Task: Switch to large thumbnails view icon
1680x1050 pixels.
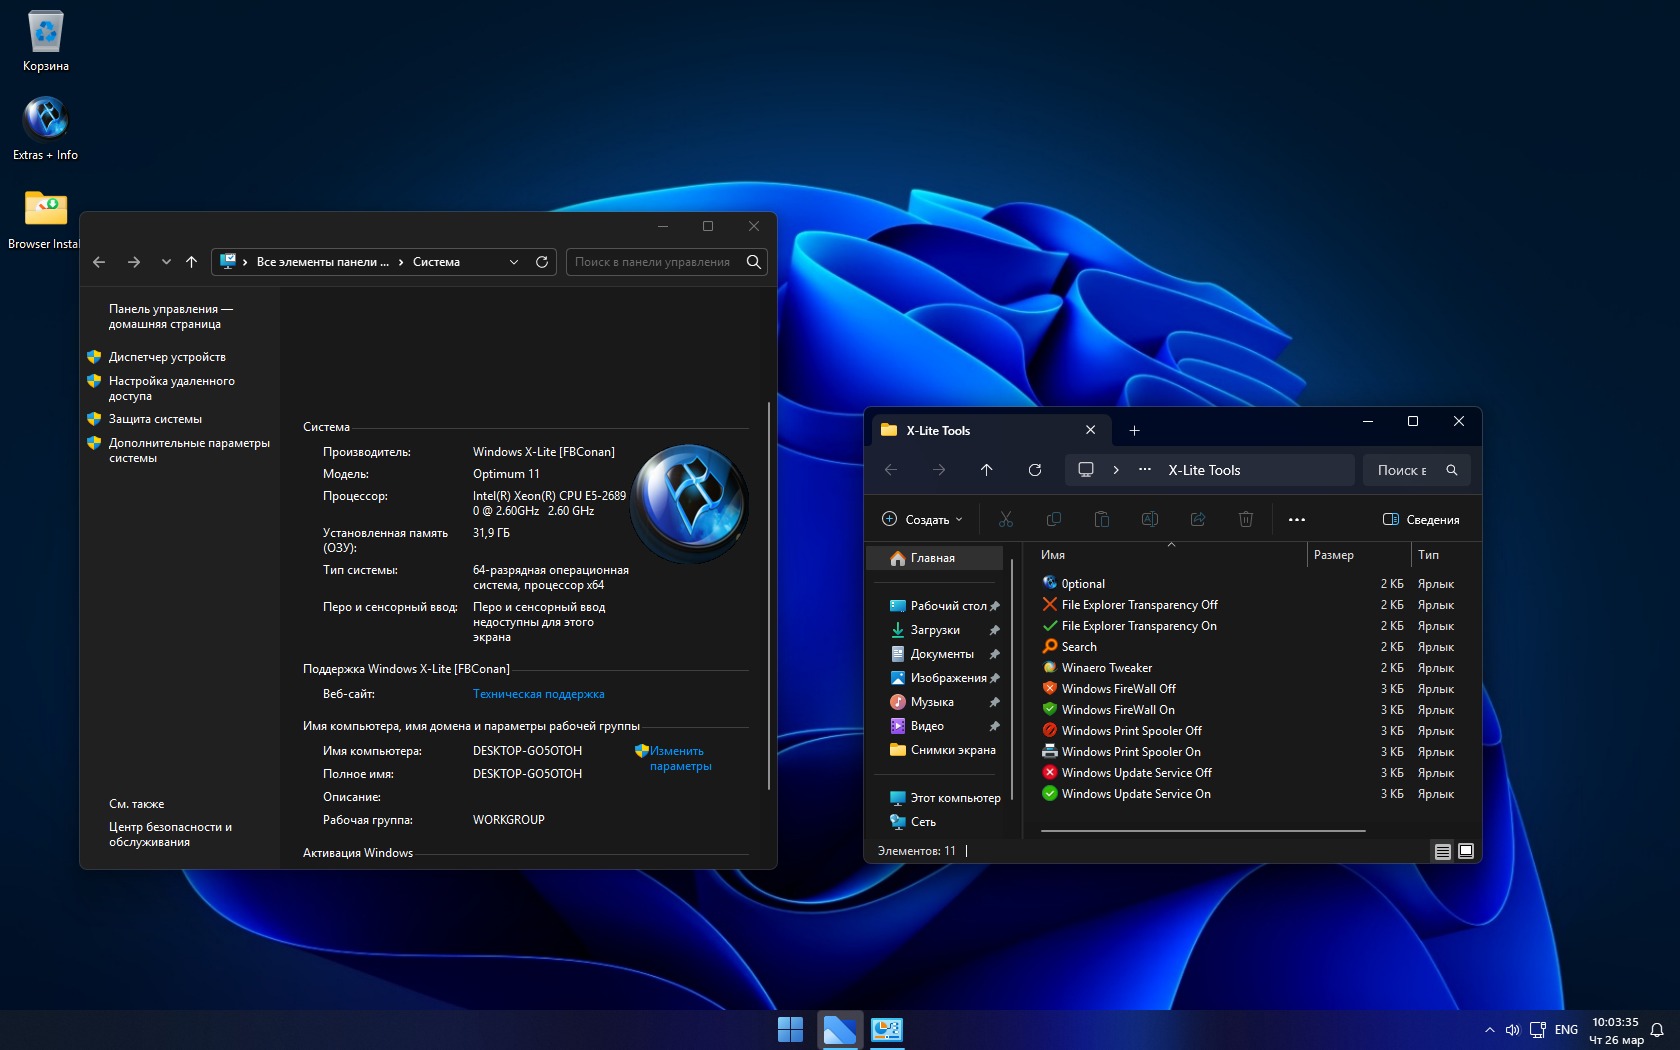Action: [1466, 851]
